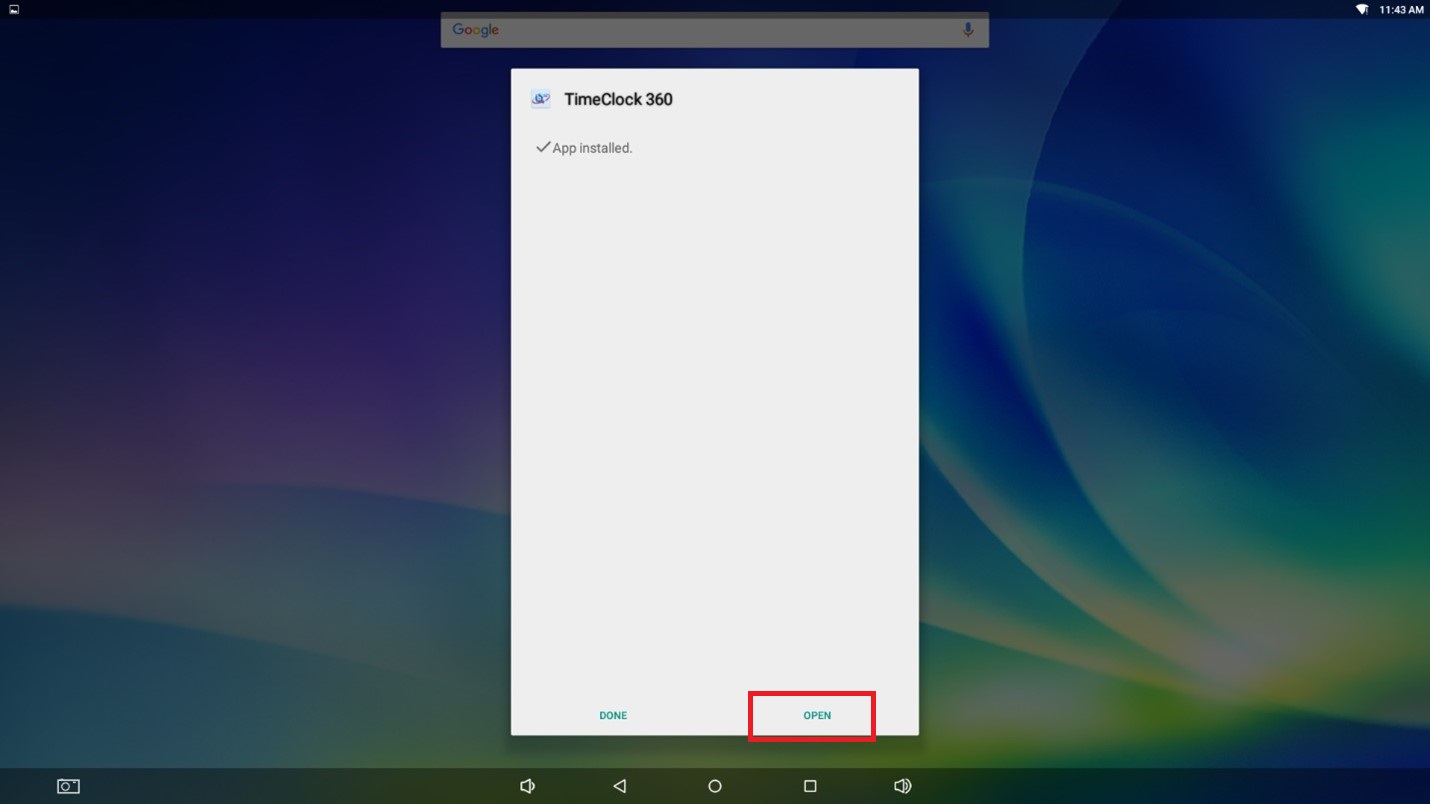Tap the TimeClock 360 app icon in dialog

(541, 99)
